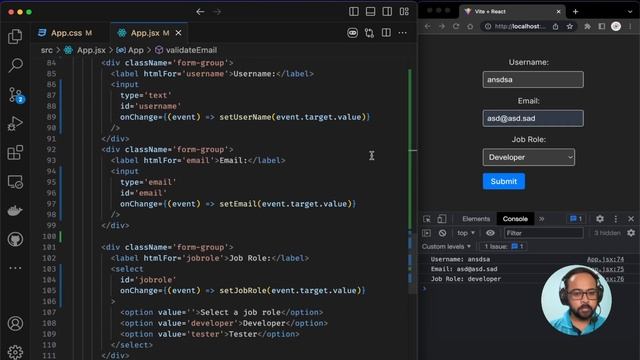Open a new browser tab
This screenshot has width=640, height=360.
[x=576, y=11]
